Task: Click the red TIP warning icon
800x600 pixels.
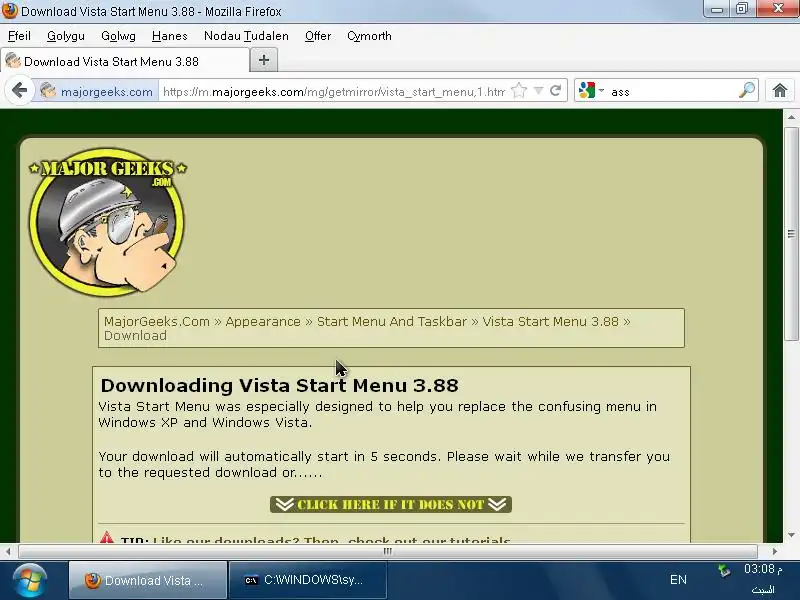Action: (x=107, y=537)
